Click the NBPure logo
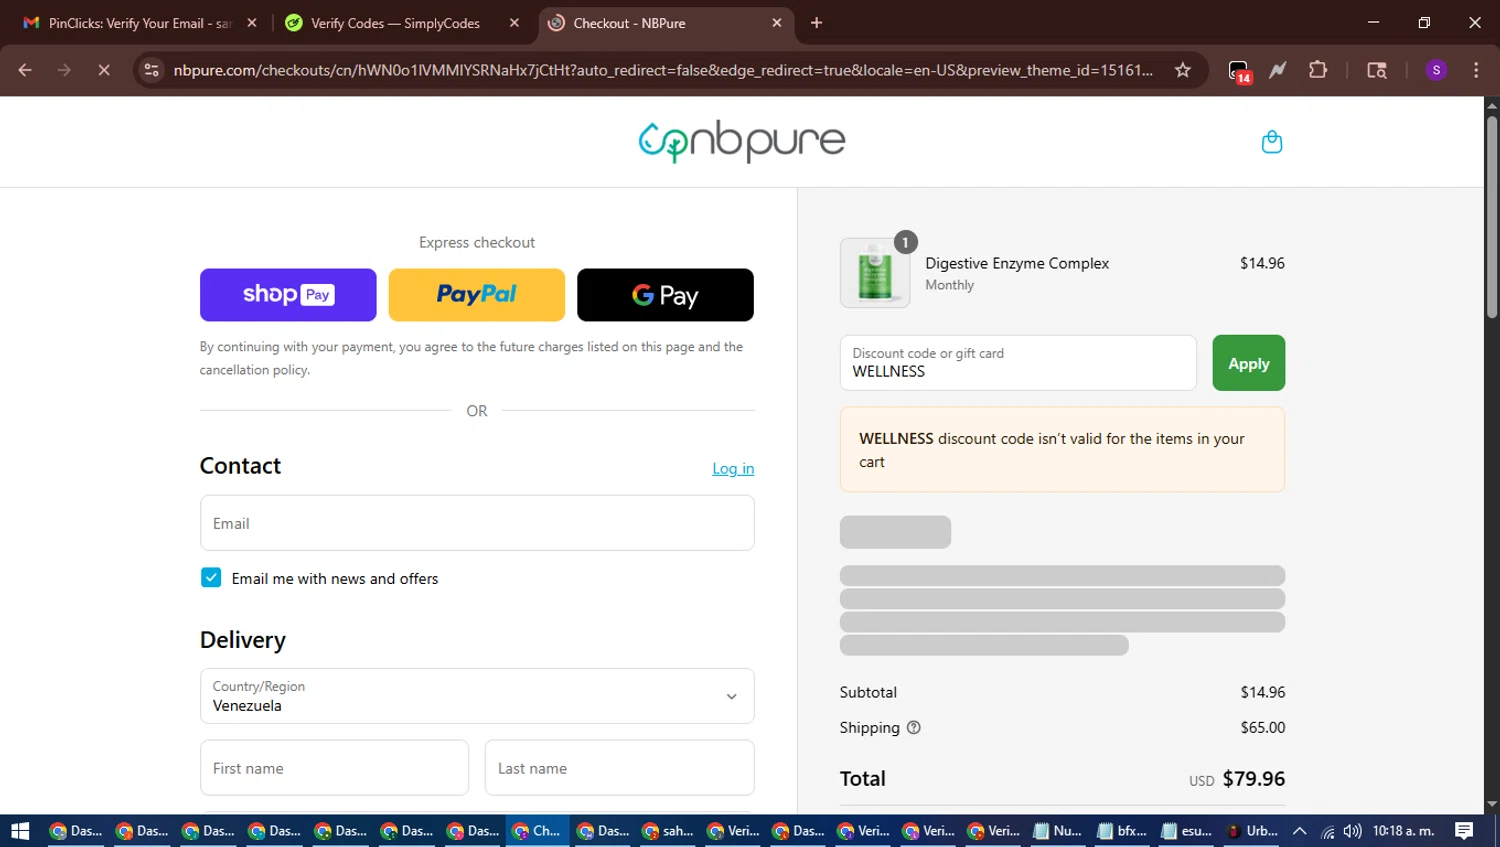This screenshot has height=847, width=1500. tap(742, 142)
